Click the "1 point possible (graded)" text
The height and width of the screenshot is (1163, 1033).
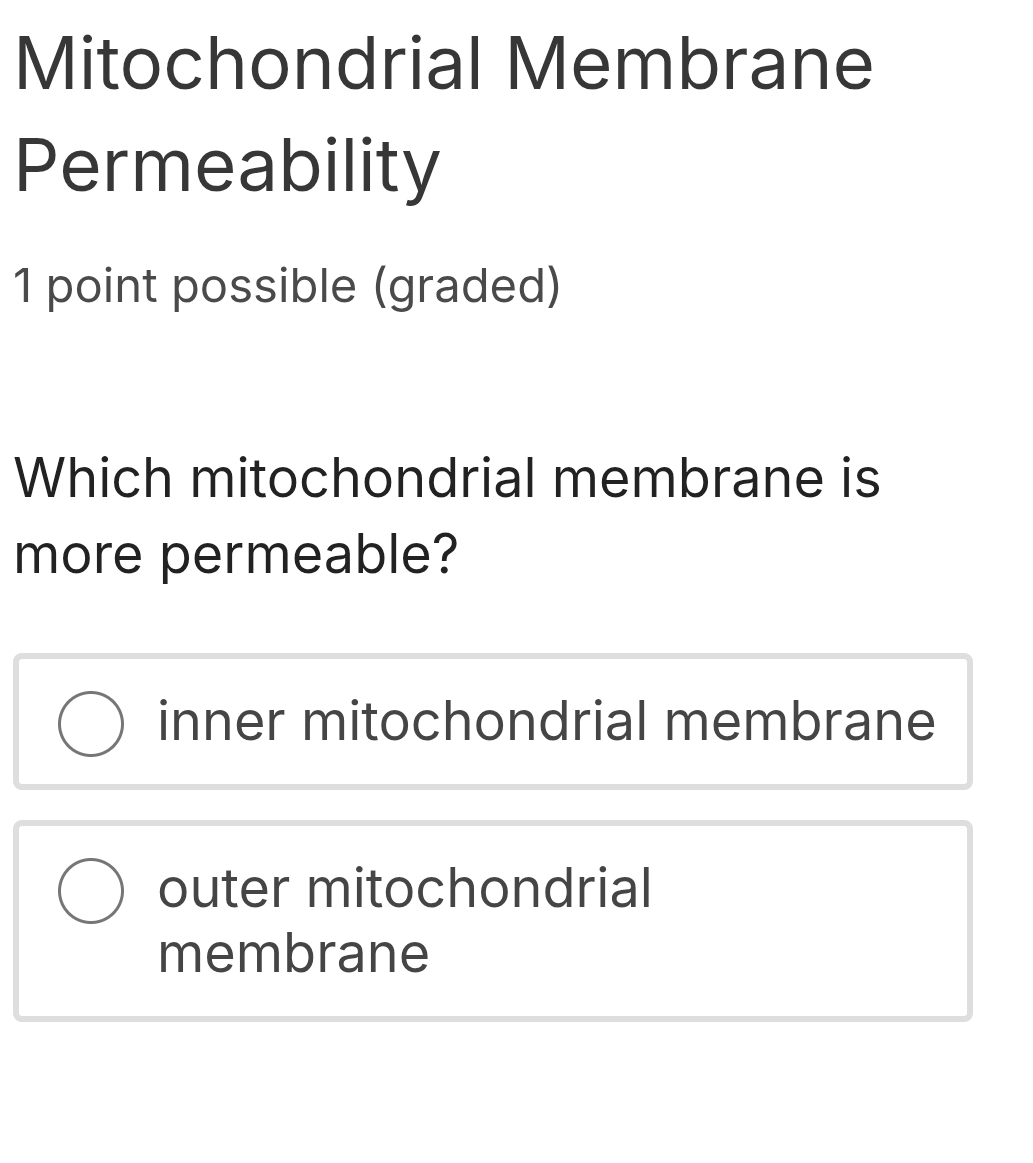click(x=287, y=287)
